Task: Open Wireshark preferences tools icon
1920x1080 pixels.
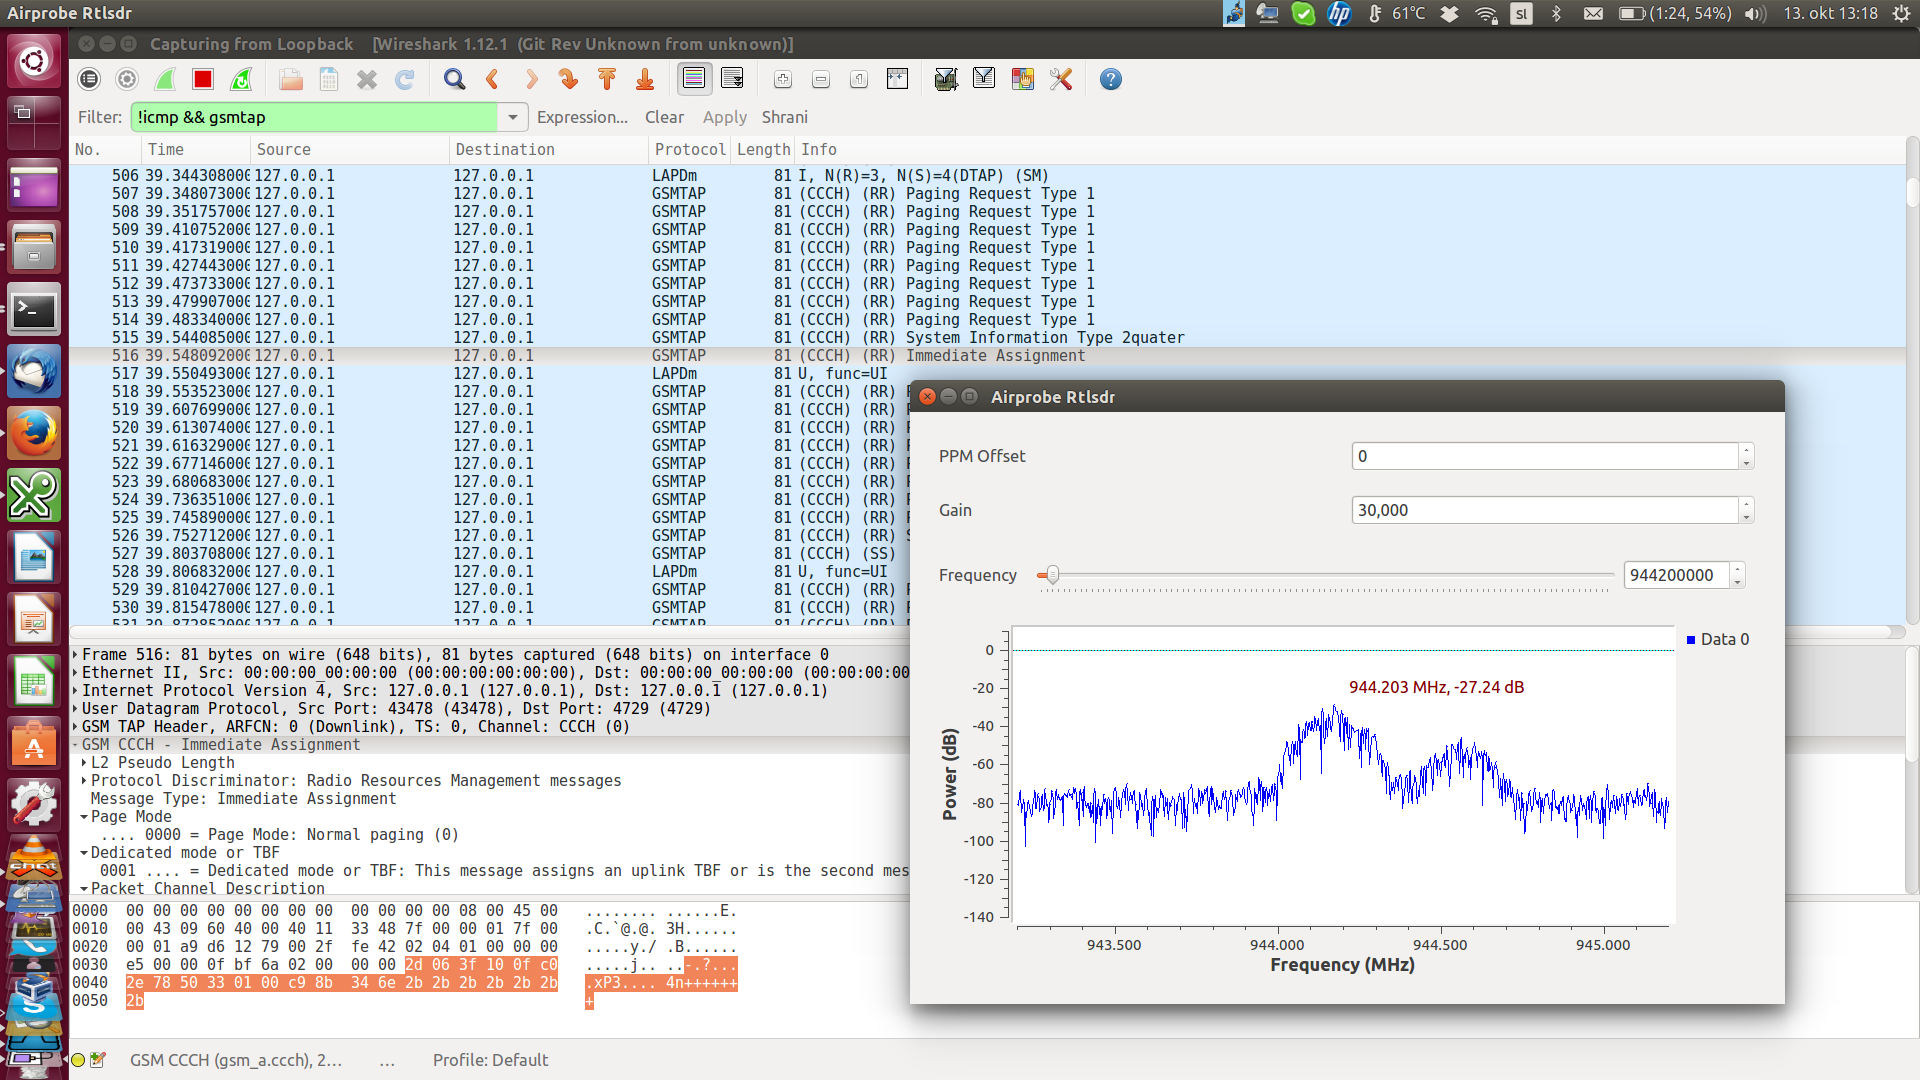Action: [x=1061, y=79]
